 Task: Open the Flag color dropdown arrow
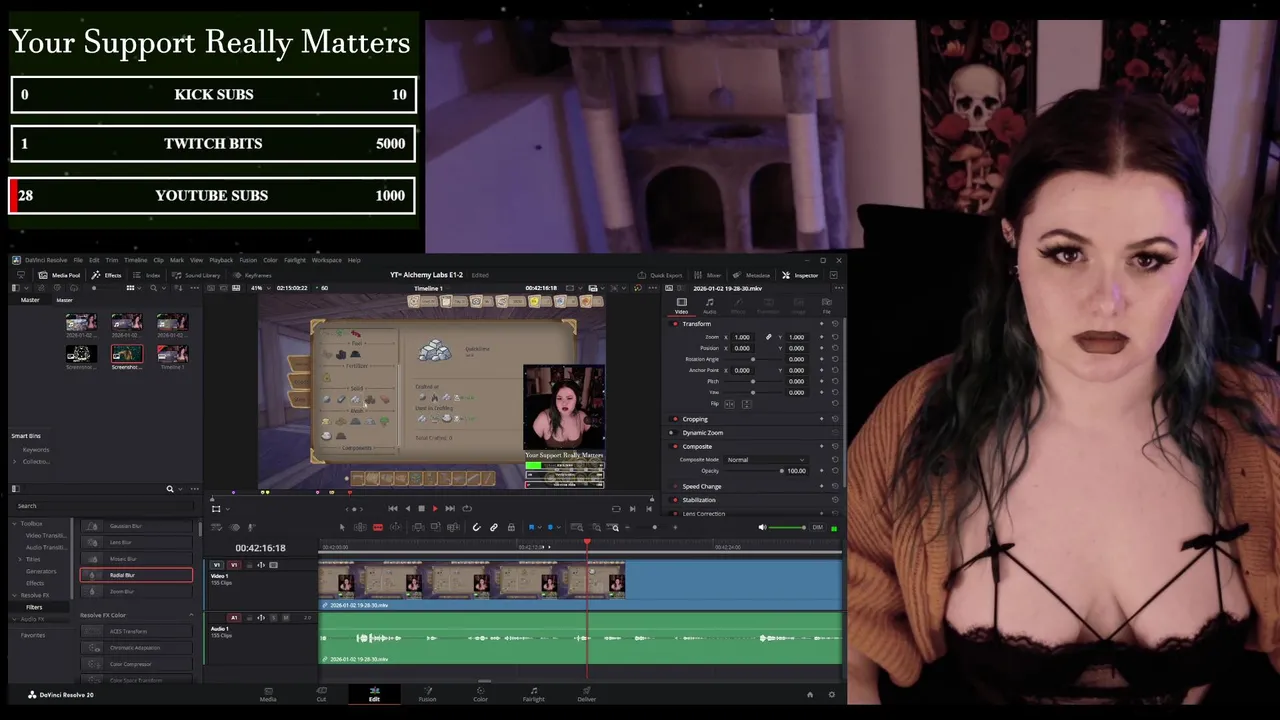pyautogui.click(x=540, y=527)
